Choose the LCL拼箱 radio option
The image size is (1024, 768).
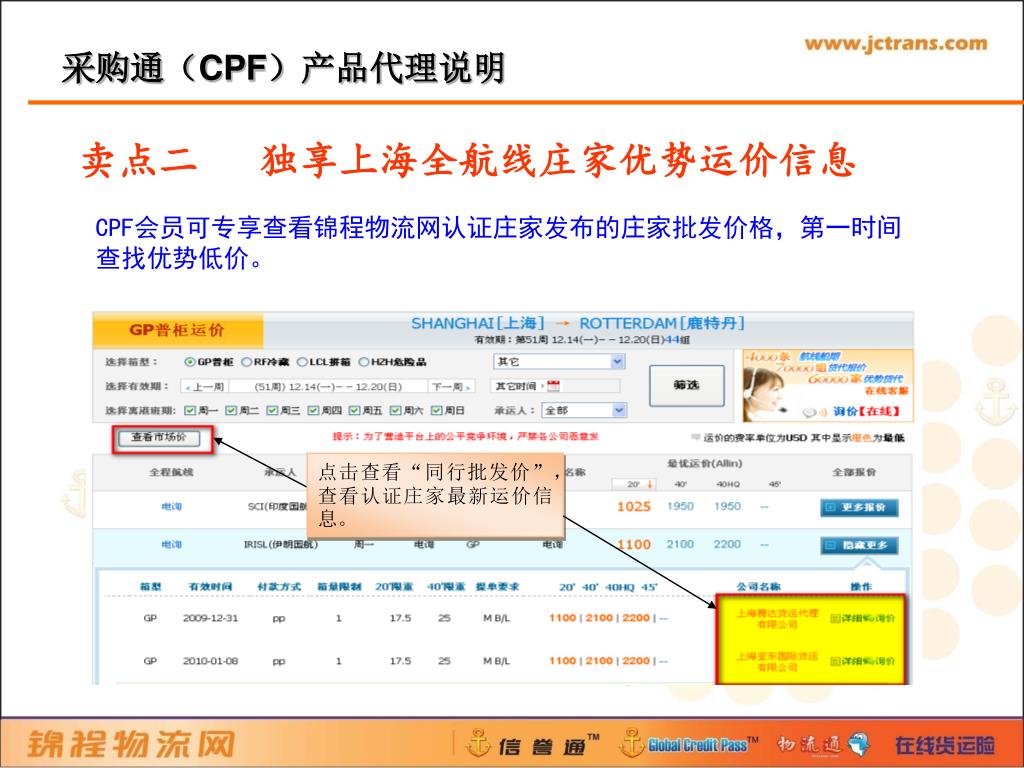pyautogui.click(x=302, y=362)
